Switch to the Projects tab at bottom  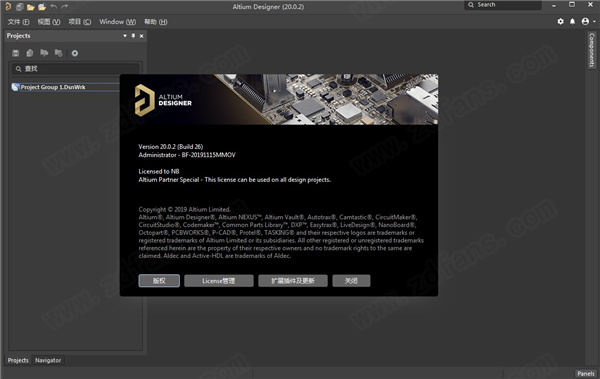(x=18, y=360)
